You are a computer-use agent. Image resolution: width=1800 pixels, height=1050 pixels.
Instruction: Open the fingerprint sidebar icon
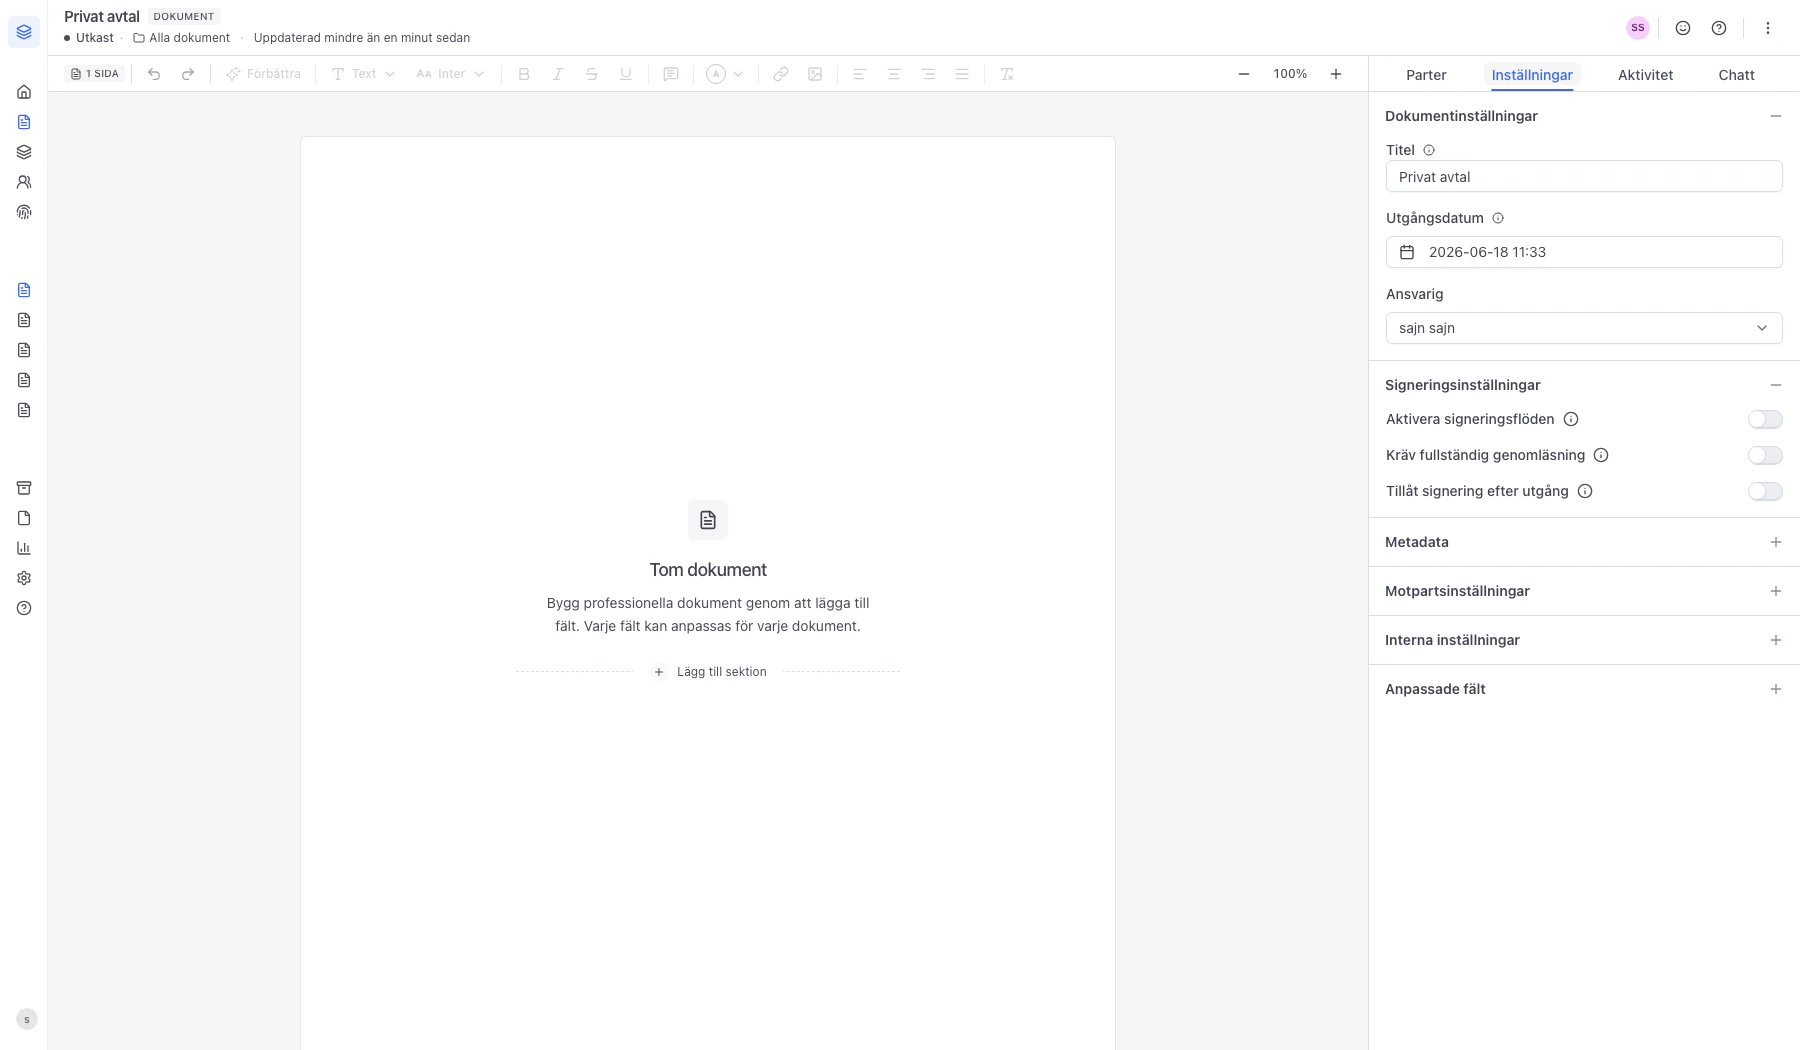pos(24,212)
